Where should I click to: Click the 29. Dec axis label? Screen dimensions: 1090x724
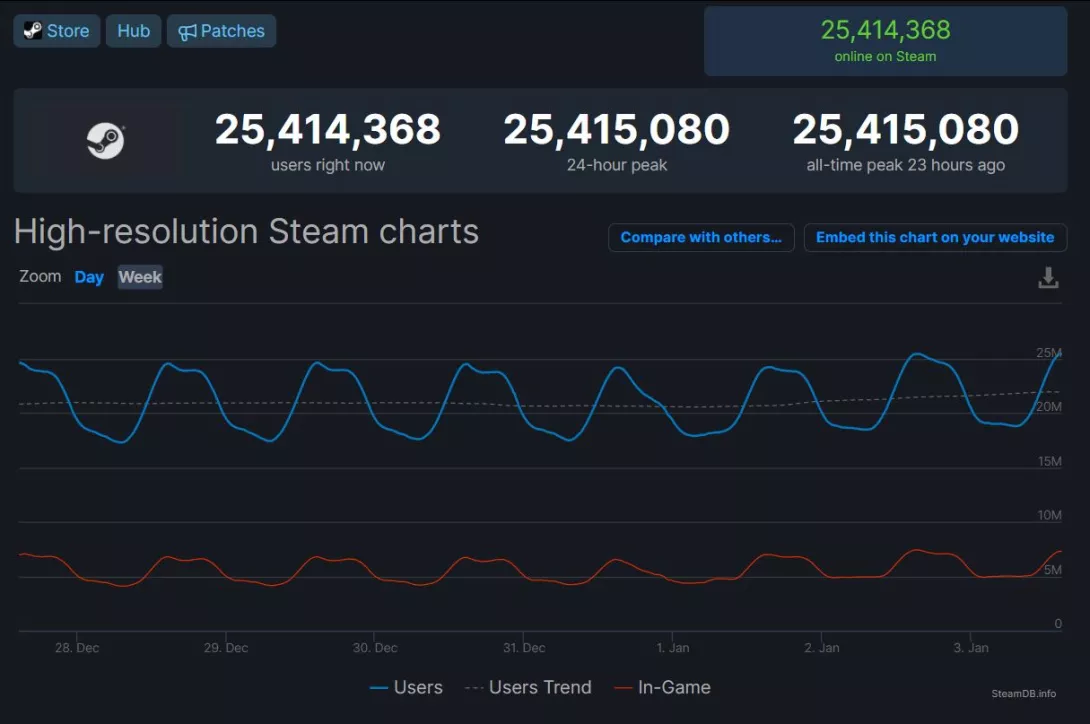(x=226, y=648)
